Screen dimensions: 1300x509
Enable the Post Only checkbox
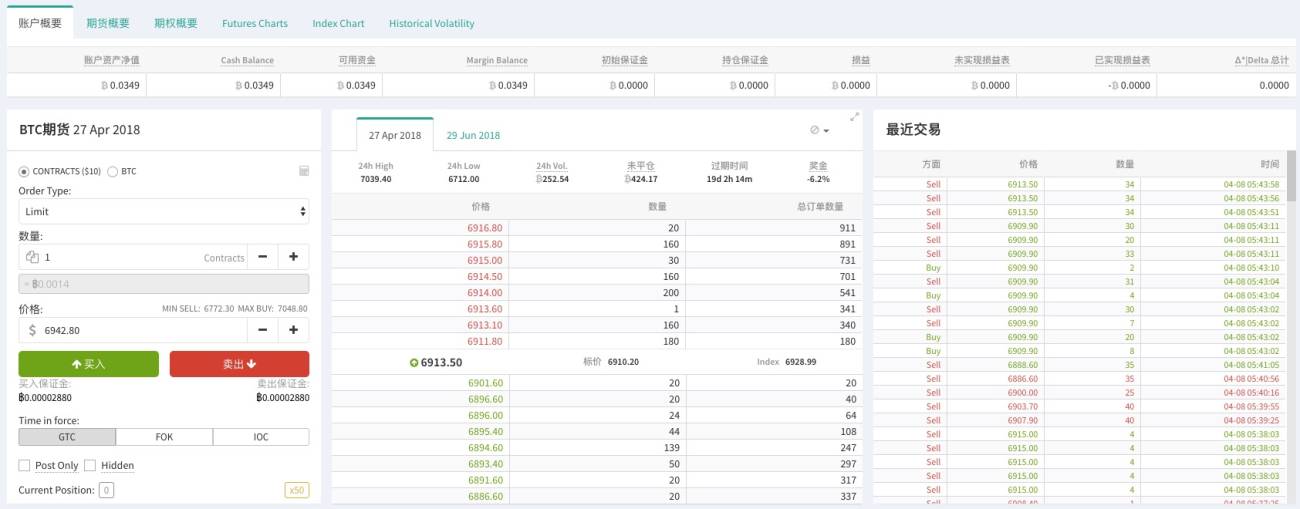pos(24,465)
